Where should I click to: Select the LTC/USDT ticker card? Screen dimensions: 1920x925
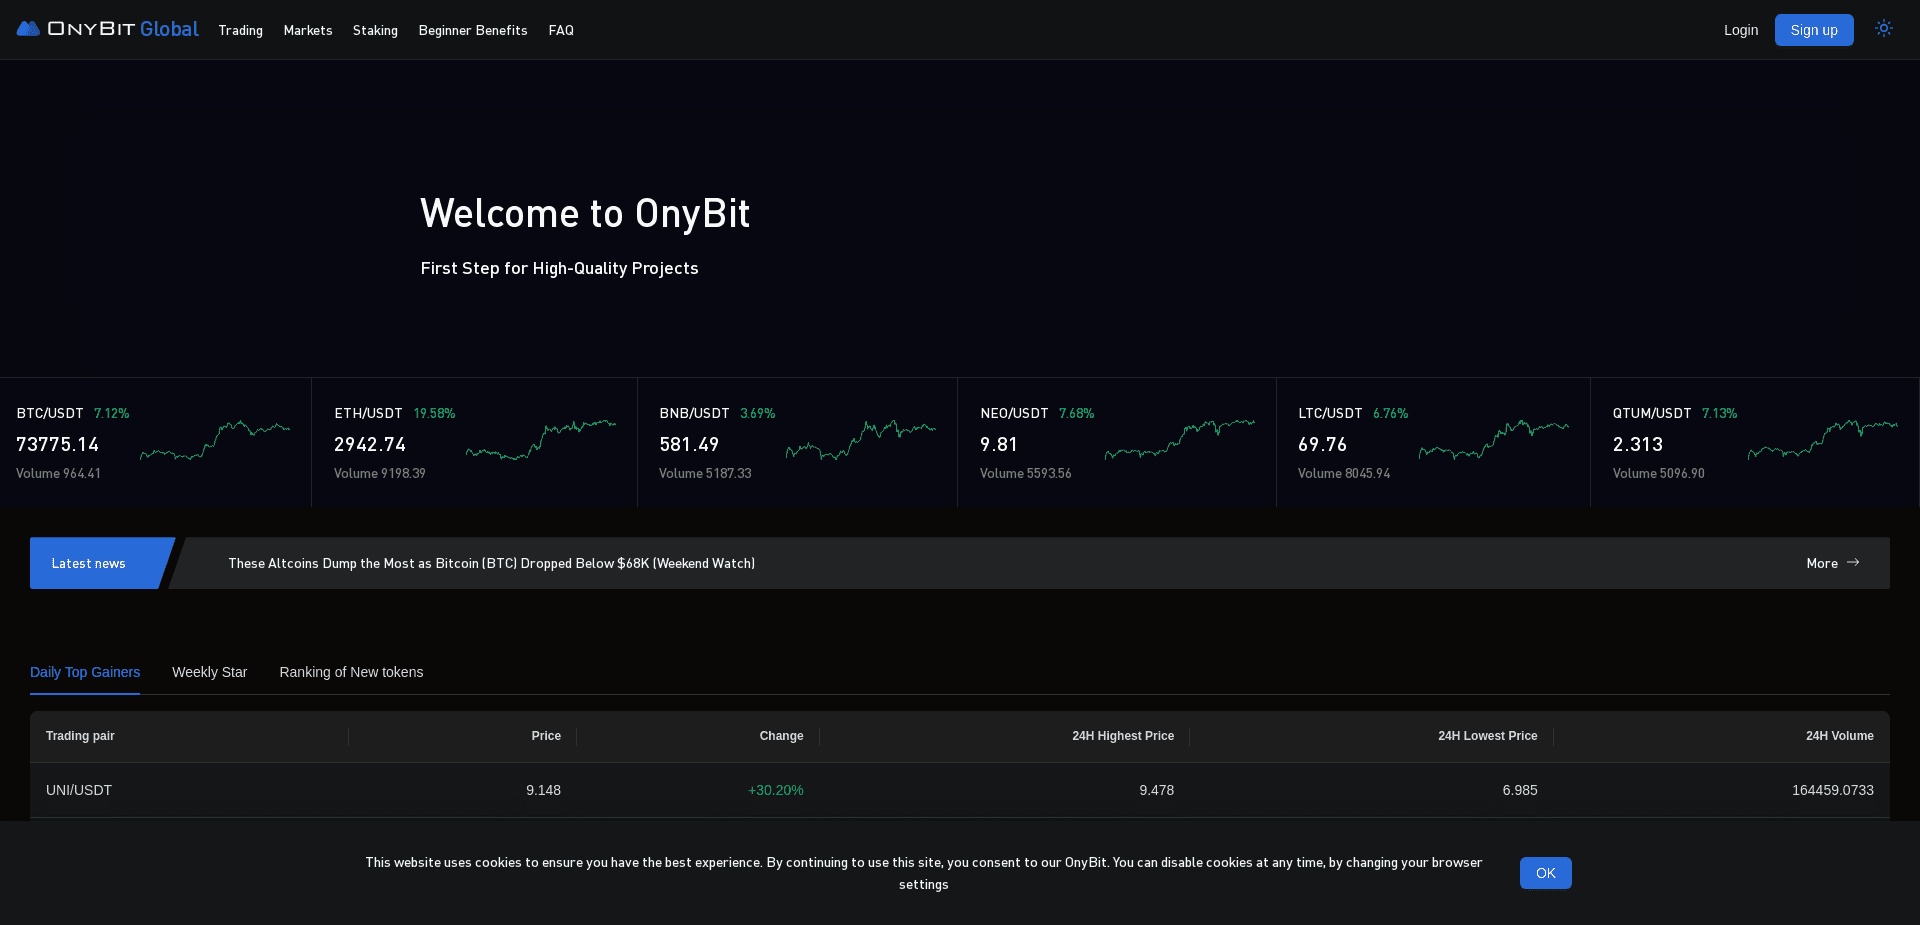pos(1433,442)
